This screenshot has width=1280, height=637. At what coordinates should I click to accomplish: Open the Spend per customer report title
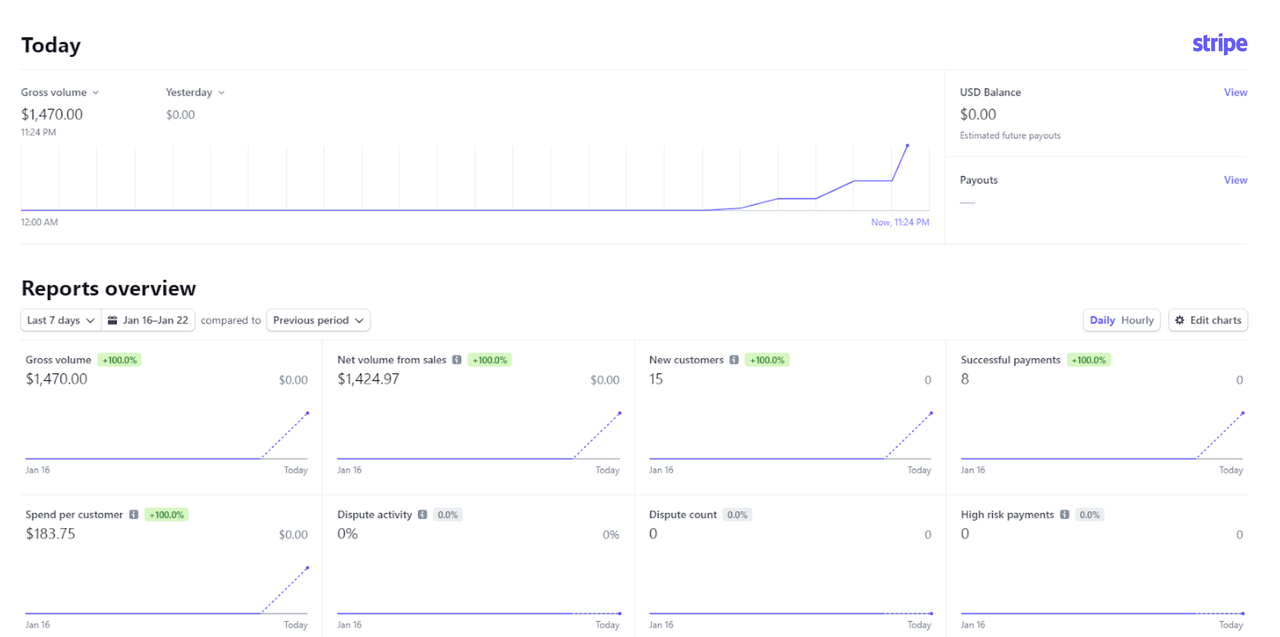[x=75, y=515]
